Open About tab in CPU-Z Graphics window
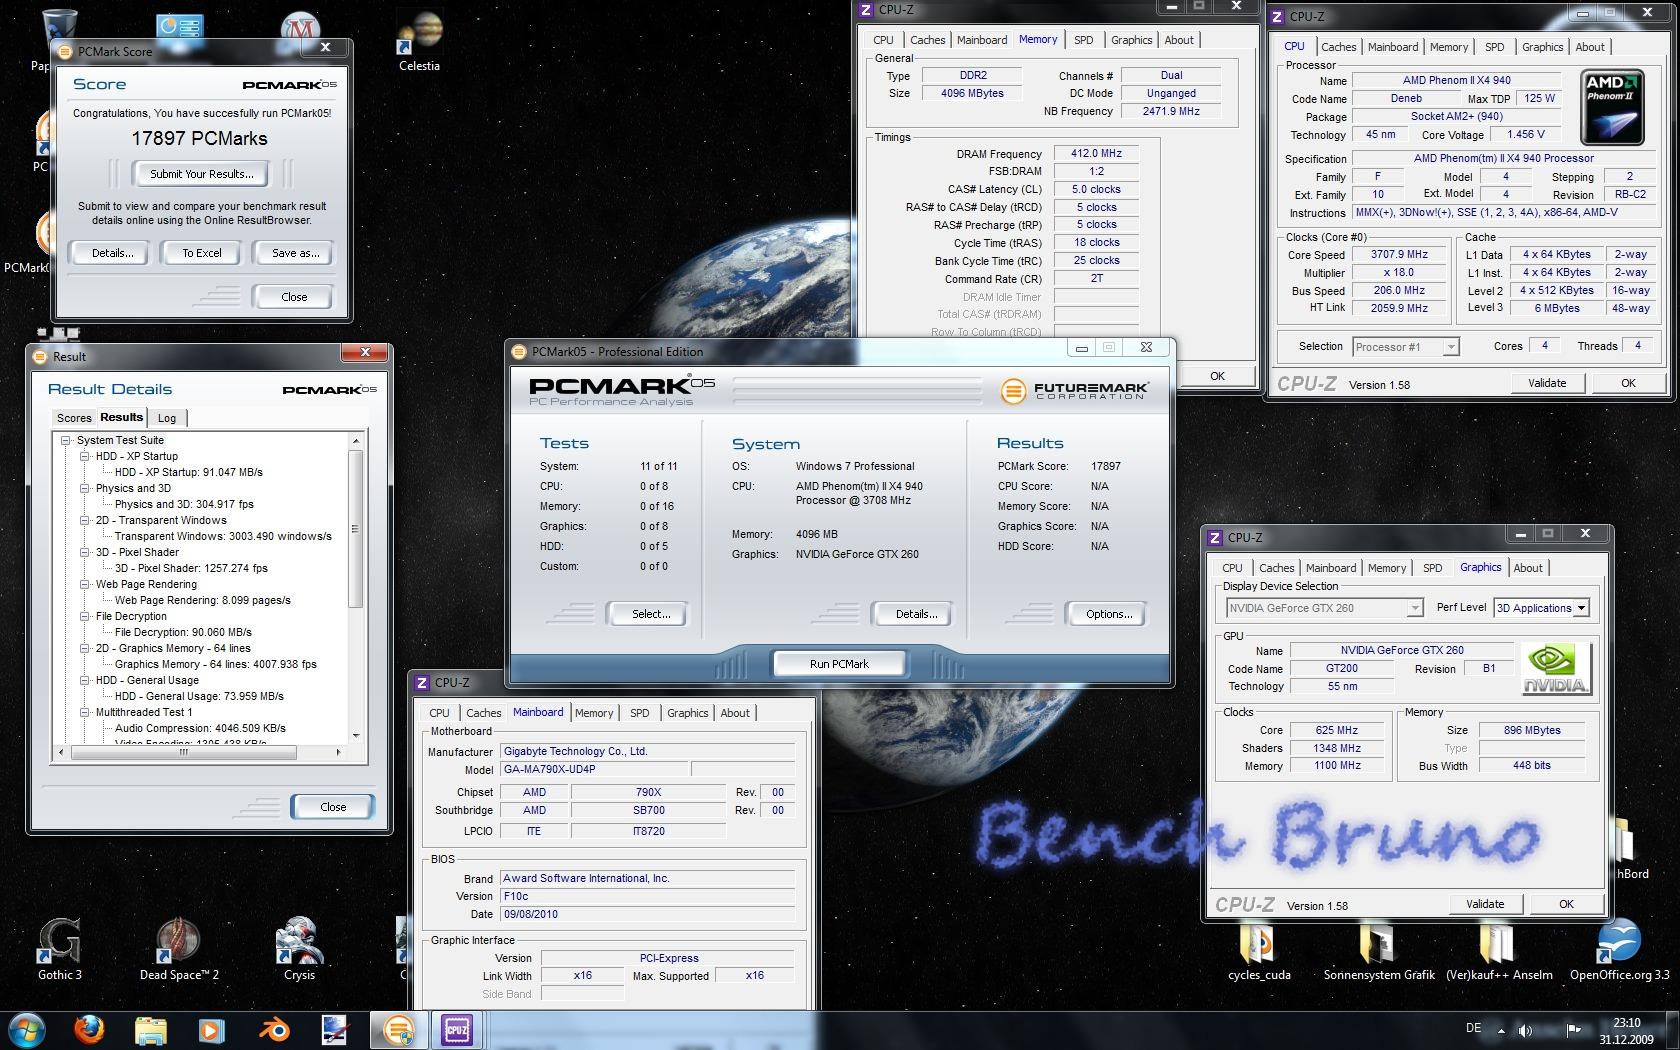 [1527, 568]
